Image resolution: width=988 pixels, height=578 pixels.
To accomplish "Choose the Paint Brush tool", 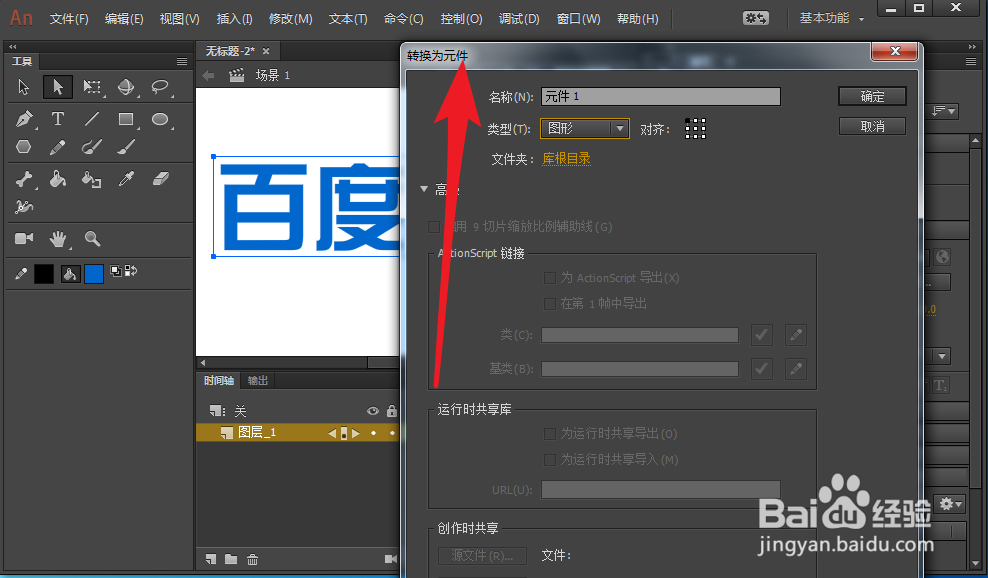I will (92, 147).
